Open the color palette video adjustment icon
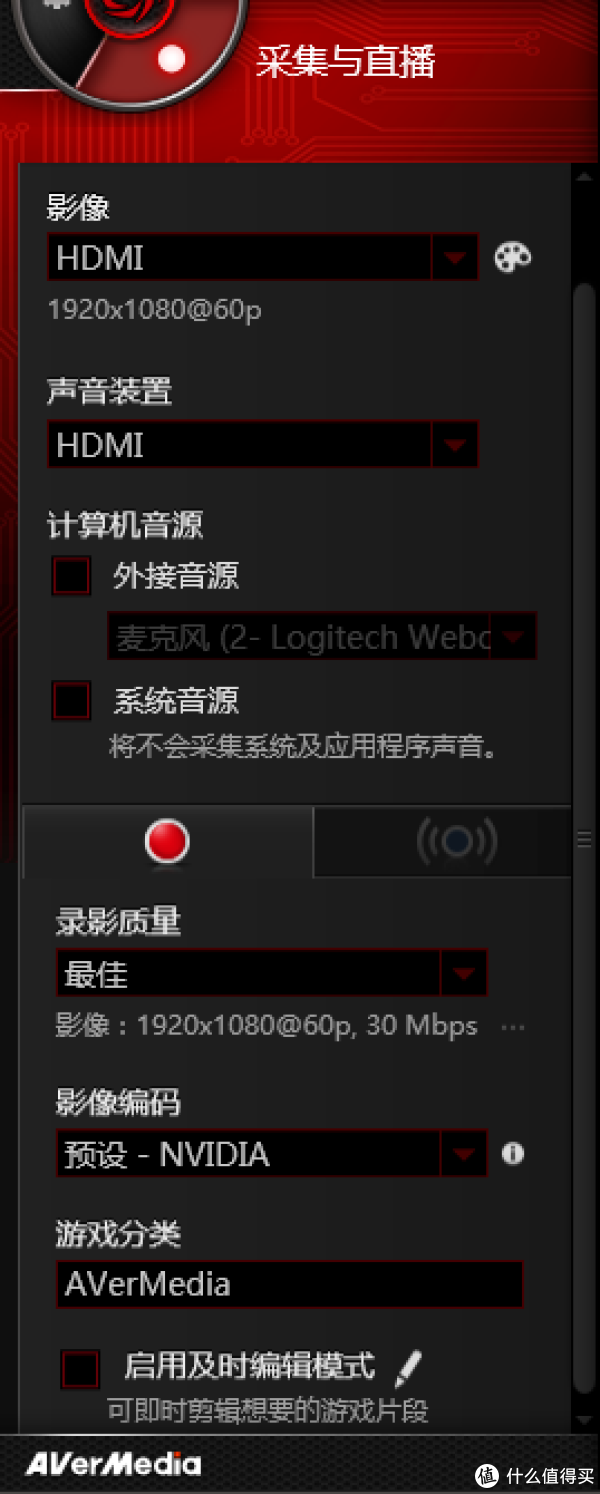600x1494 pixels. pyautogui.click(x=513, y=258)
